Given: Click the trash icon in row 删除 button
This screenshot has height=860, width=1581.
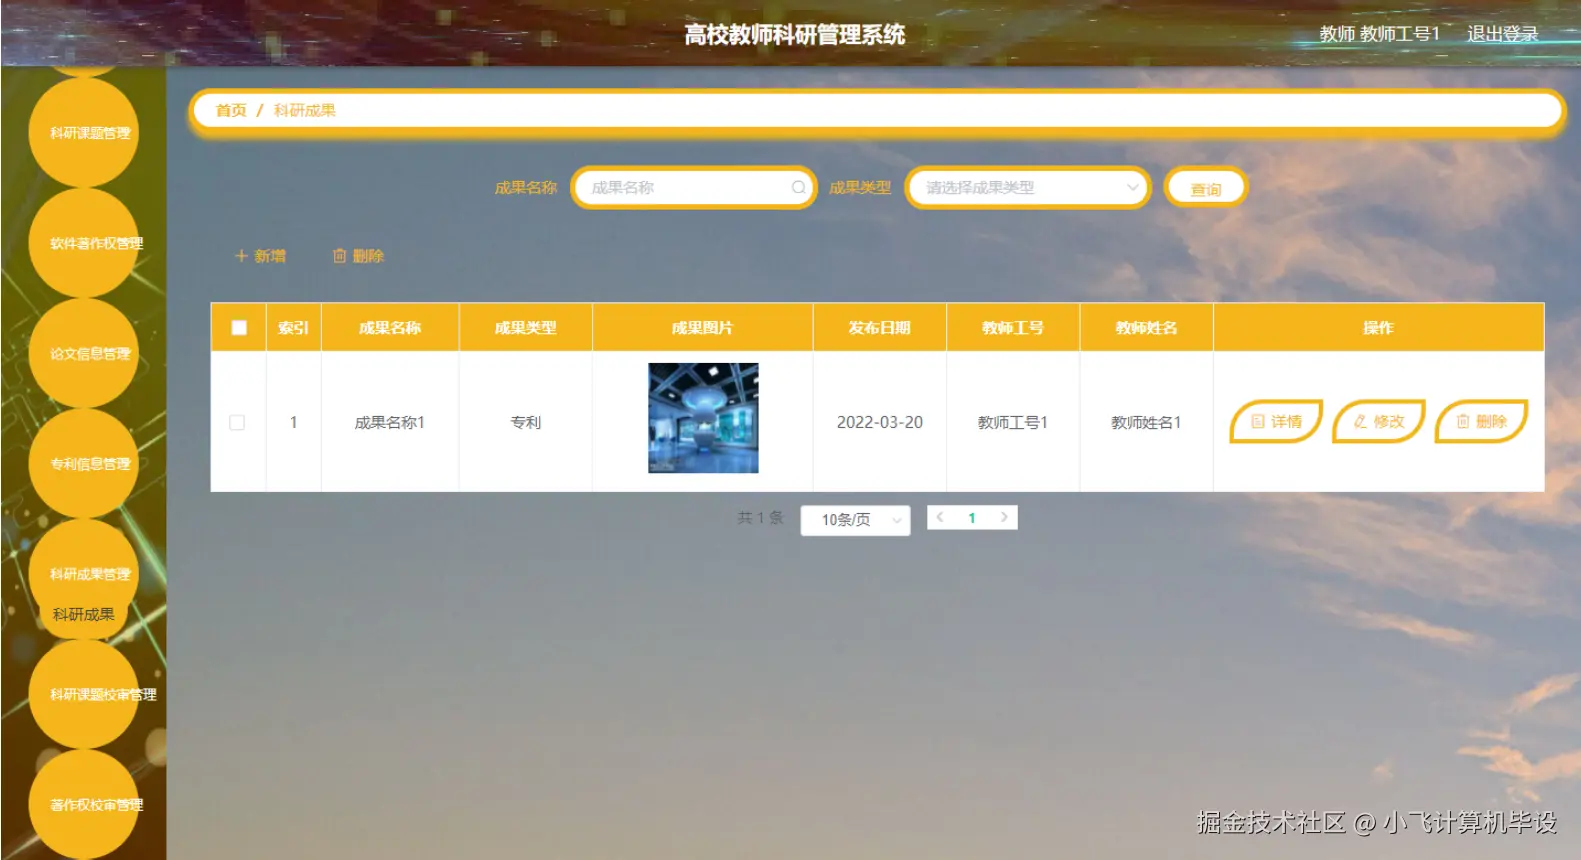Looking at the screenshot, I should [x=1463, y=422].
